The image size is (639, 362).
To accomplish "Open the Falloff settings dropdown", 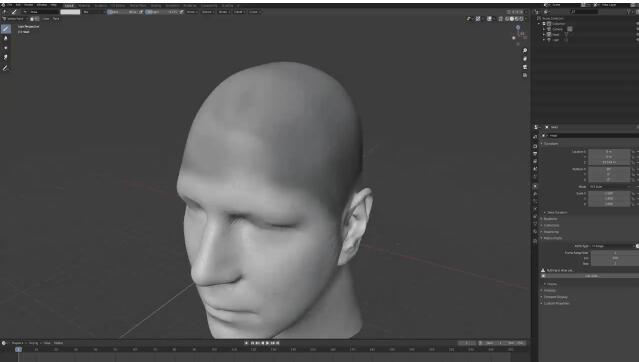I will pyautogui.click(x=239, y=12).
